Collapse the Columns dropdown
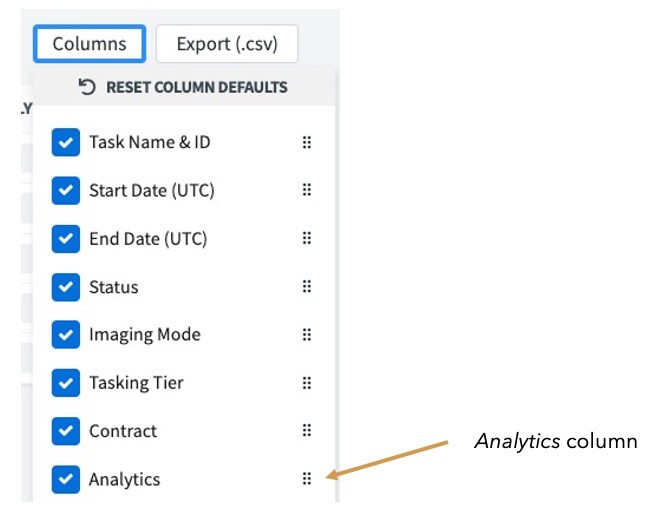This screenshot has height=521, width=663. click(89, 44)
